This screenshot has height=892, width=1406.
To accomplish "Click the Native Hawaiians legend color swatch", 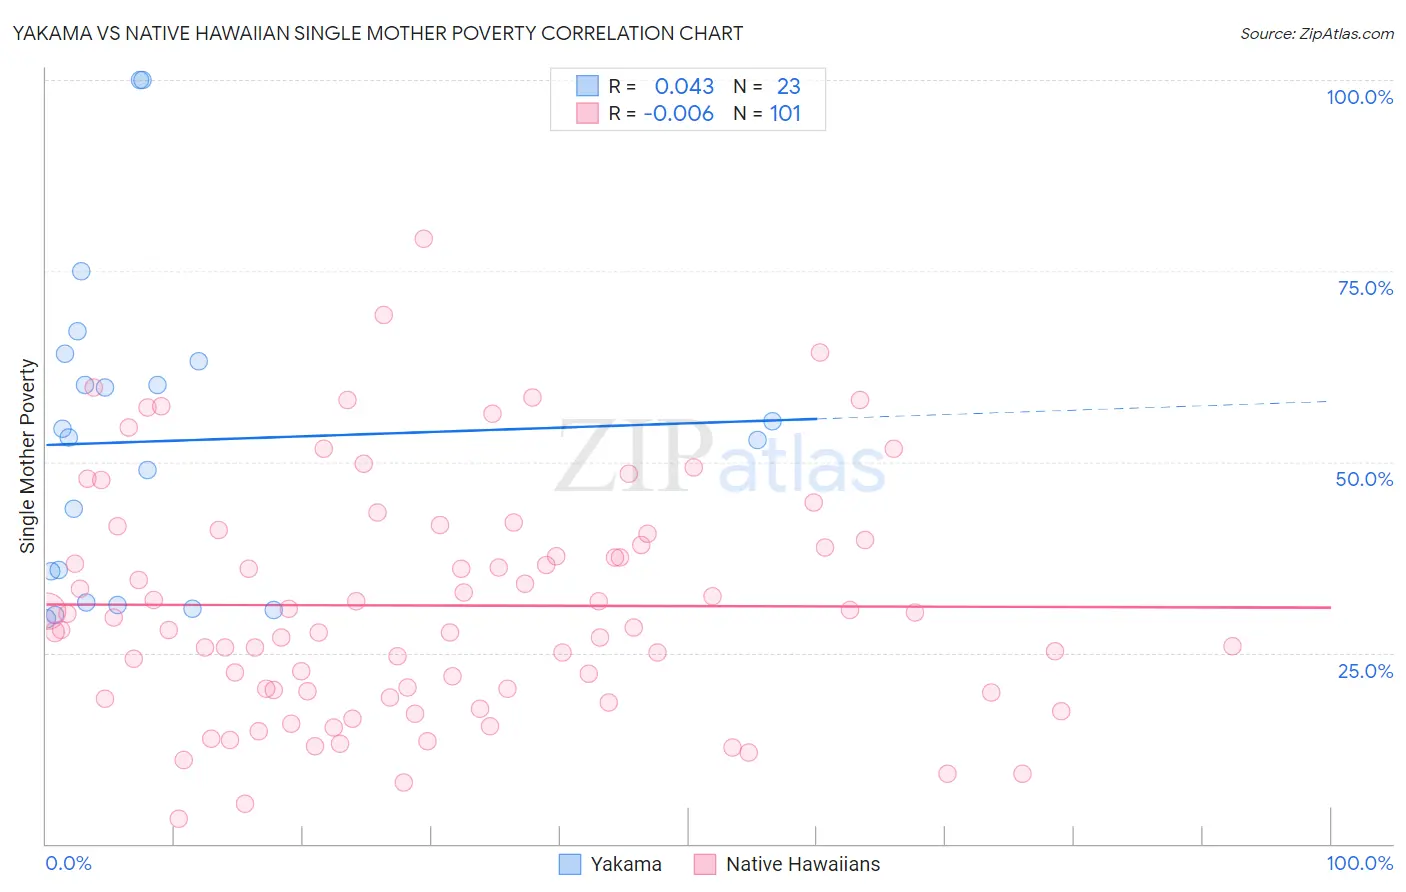I will (705, 864).
